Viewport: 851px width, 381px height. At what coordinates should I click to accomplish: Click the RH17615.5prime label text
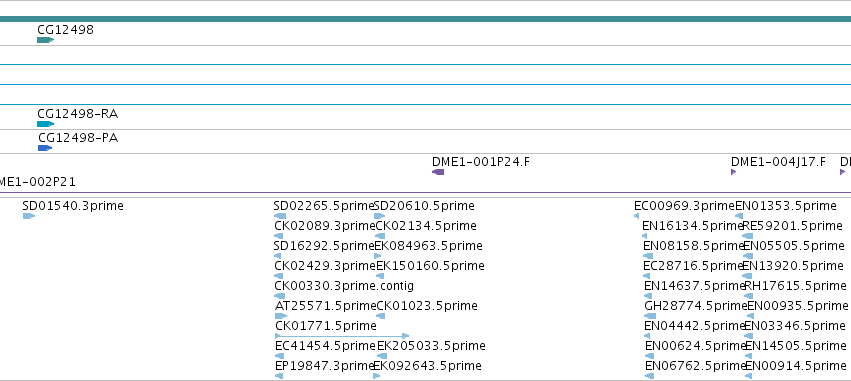pos(795,285)
